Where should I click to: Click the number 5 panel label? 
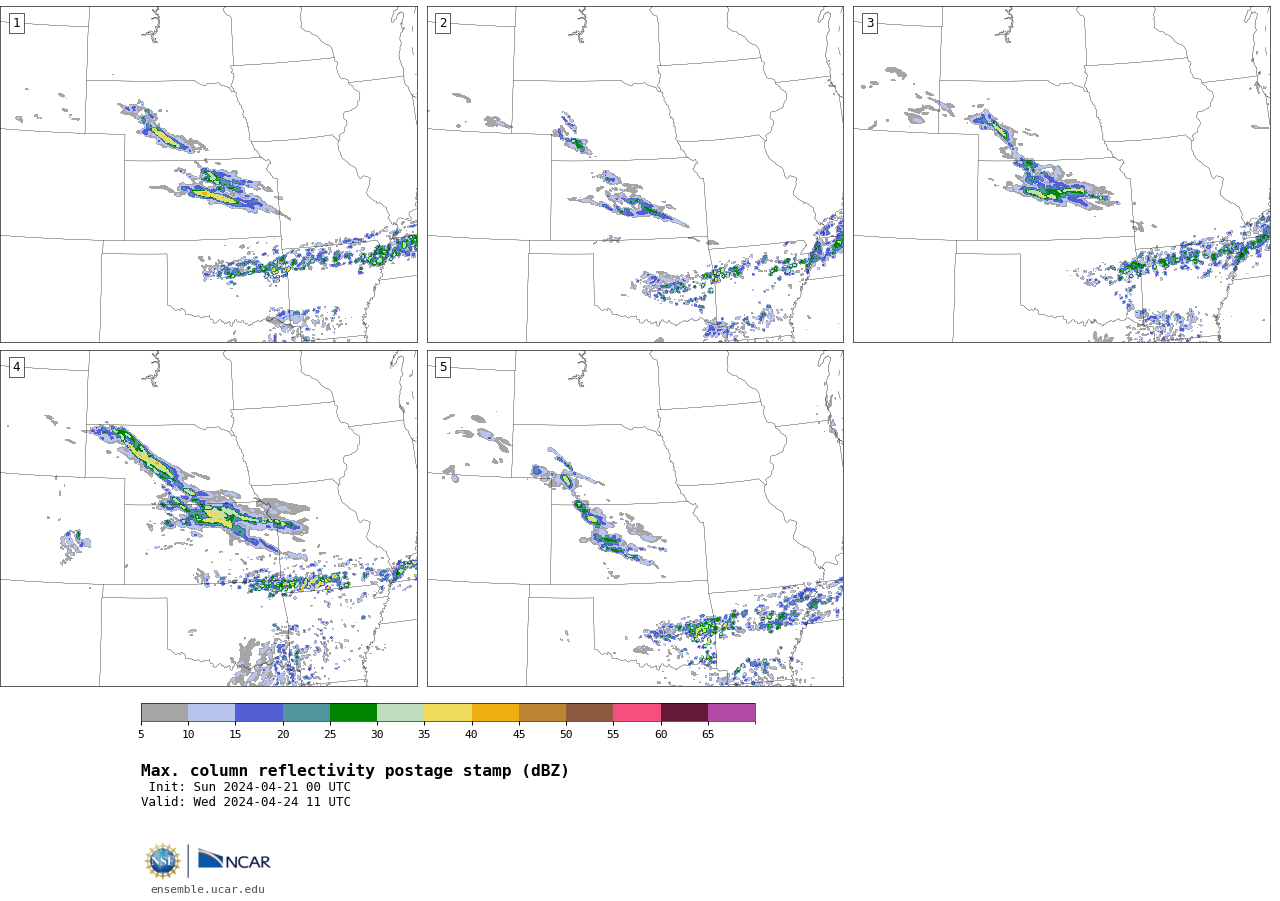point(443,367)
